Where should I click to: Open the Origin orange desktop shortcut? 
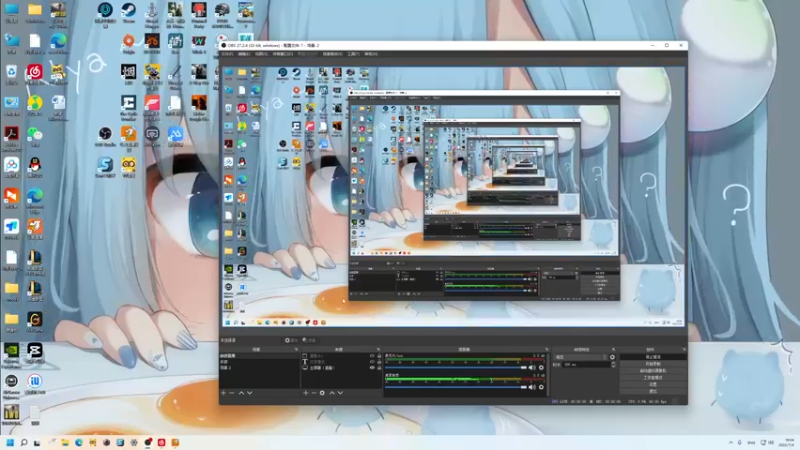click(129, 43)
